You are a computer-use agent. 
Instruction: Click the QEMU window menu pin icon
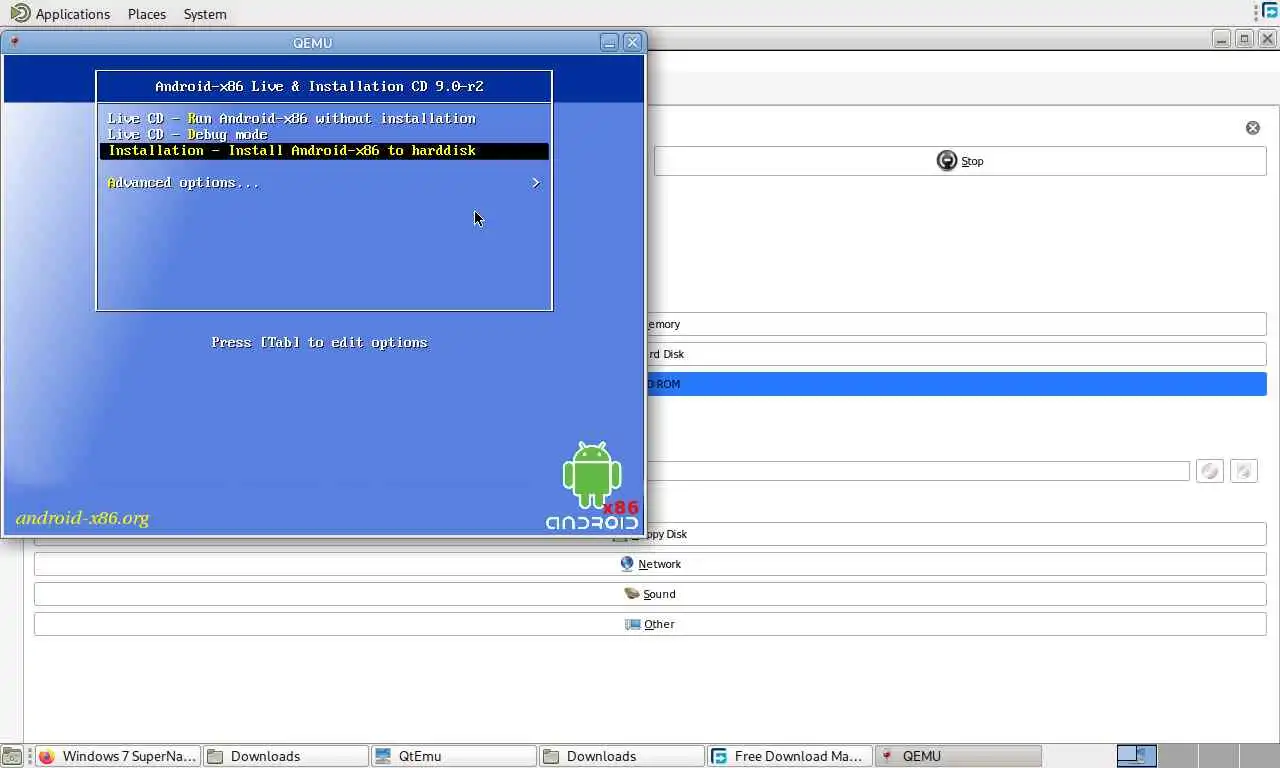coord(14,42)
